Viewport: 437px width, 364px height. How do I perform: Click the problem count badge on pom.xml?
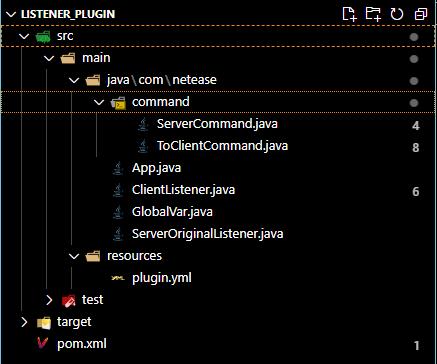pyautogui.click(x=416, y=346)
